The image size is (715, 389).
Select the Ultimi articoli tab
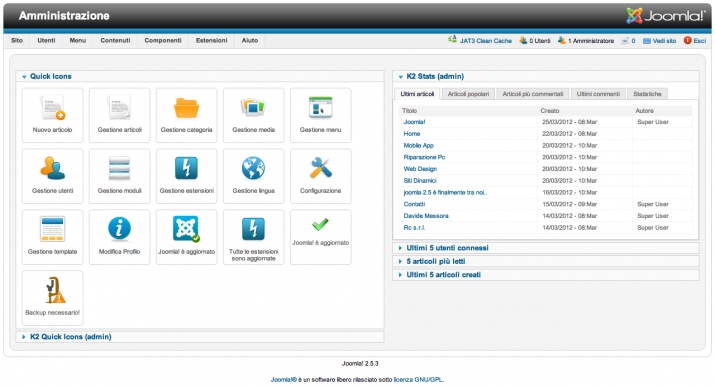click(x=417, y=94)
